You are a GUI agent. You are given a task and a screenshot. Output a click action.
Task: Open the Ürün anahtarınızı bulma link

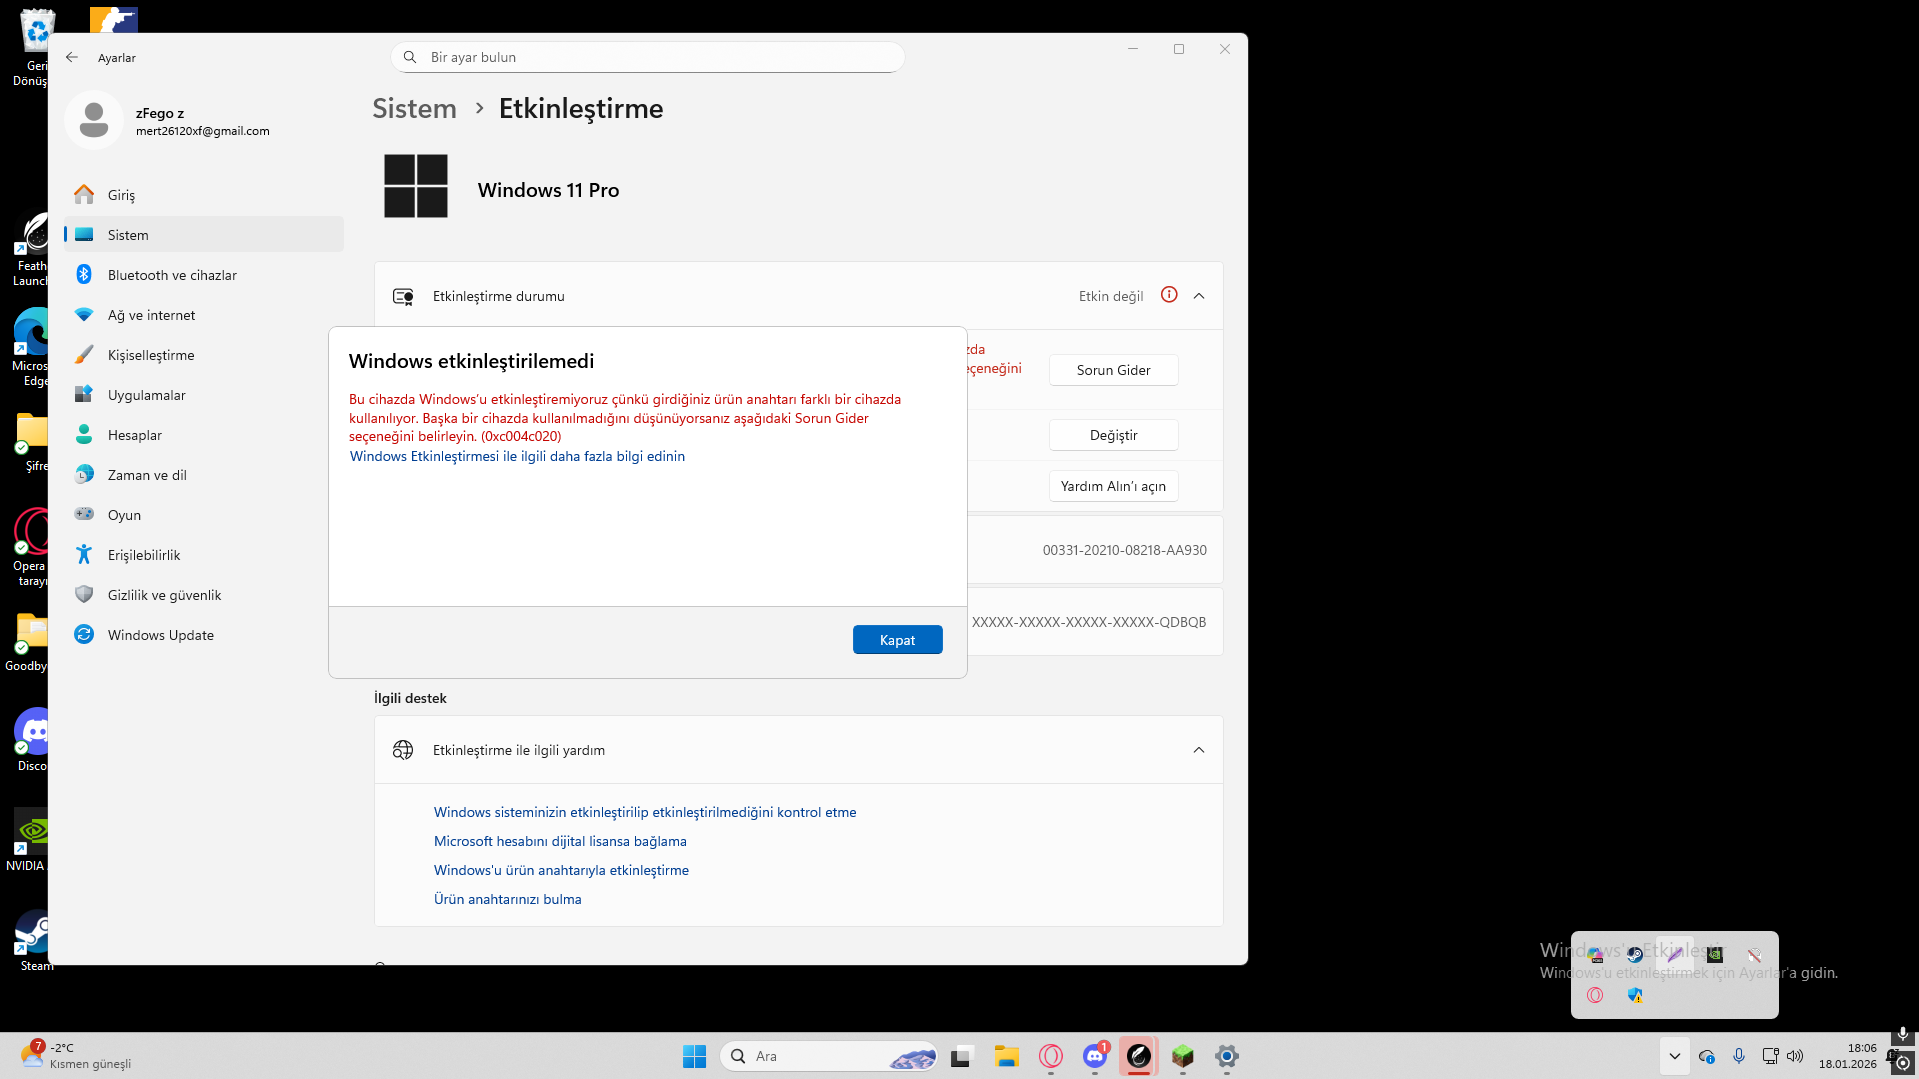507,899
